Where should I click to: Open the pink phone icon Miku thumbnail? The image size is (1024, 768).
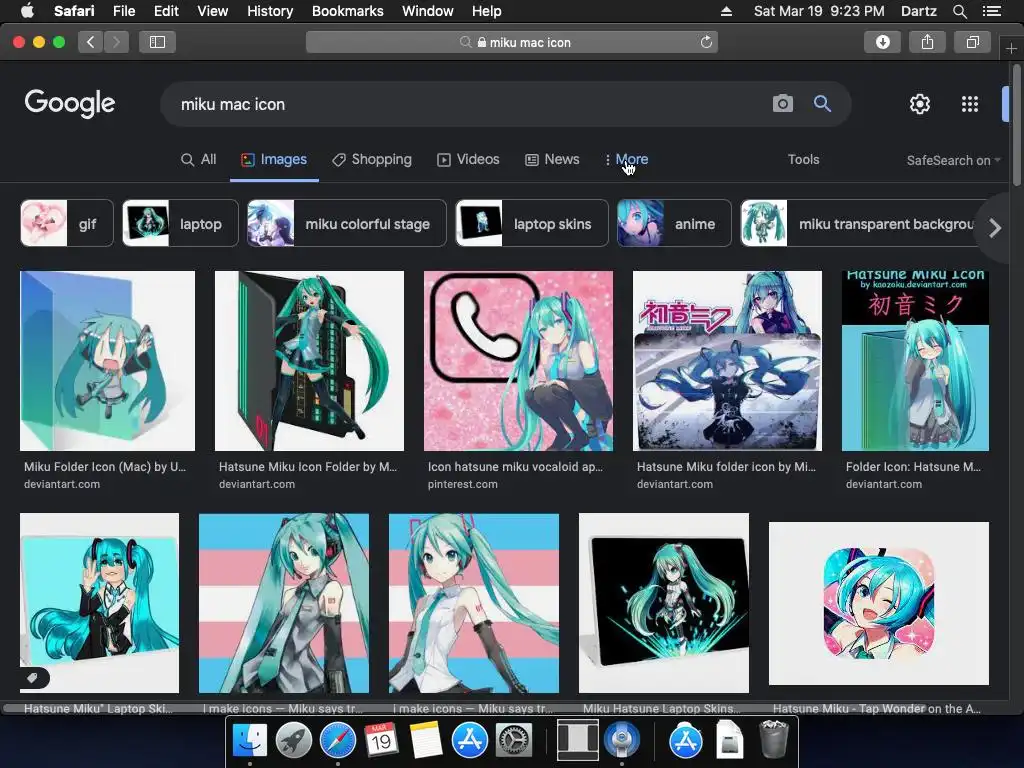[x=519, y=360]
